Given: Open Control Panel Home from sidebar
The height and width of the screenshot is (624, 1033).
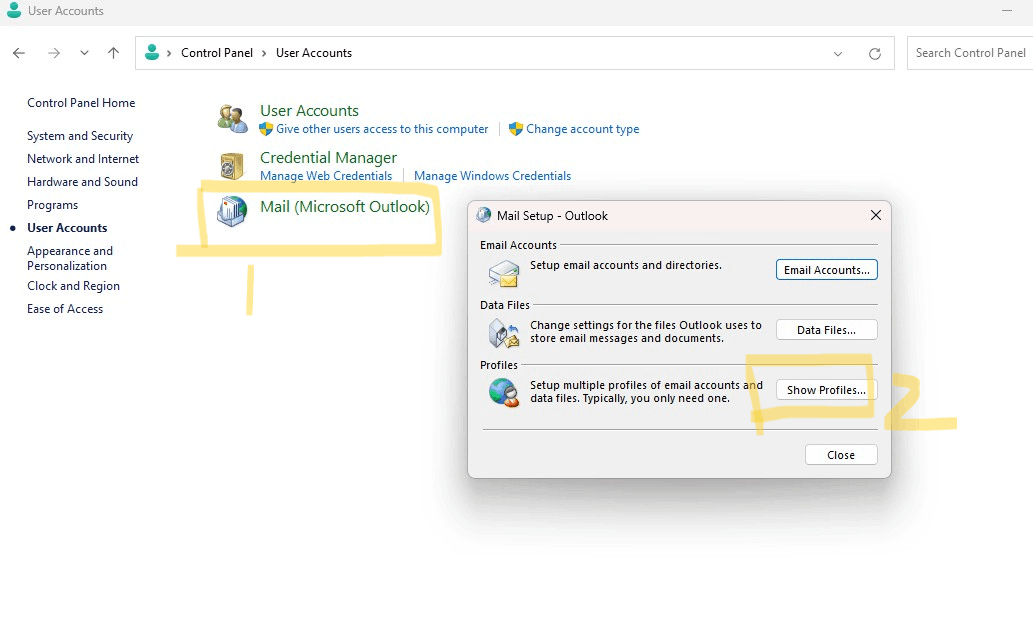Looking at the screenshot, I should [81, 102].
